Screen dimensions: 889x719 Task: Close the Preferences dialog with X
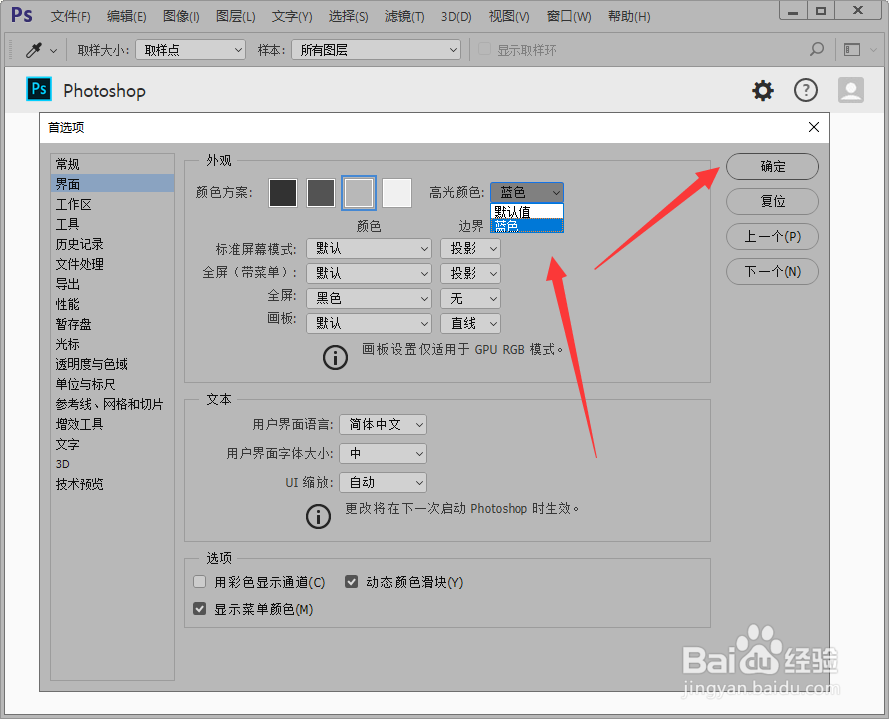tap(814, 127)
